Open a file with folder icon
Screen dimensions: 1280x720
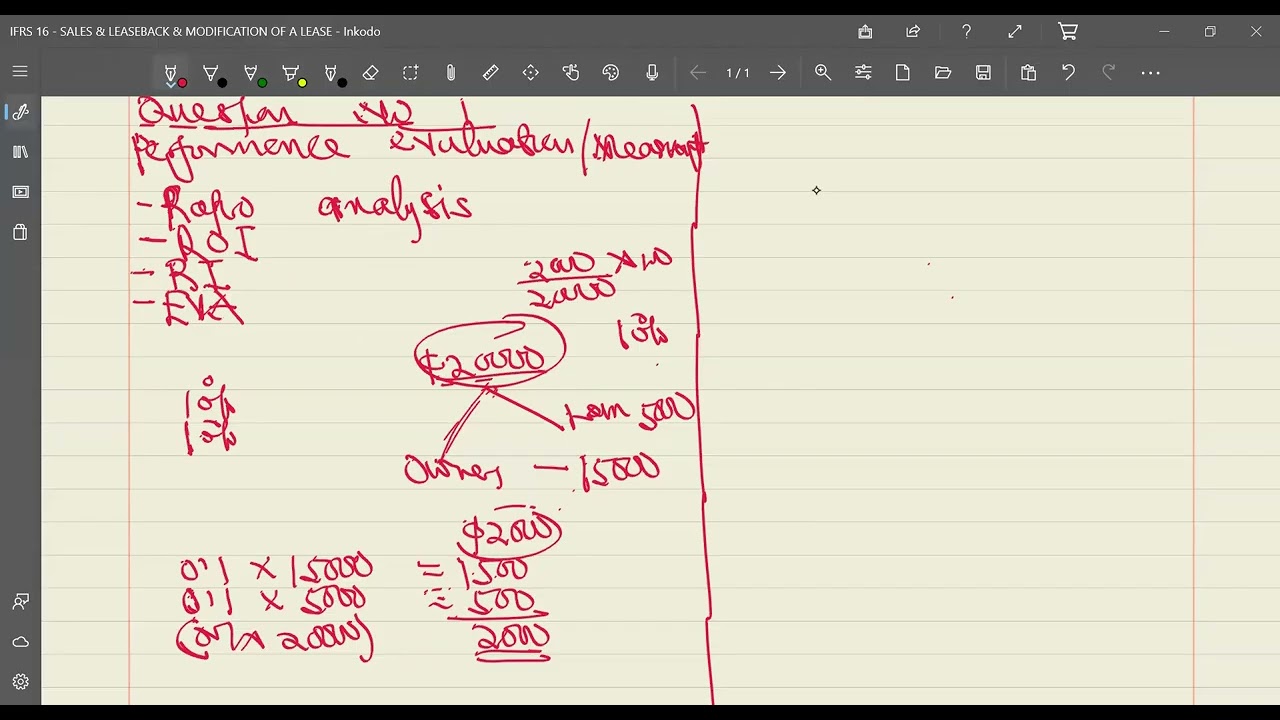943,73
